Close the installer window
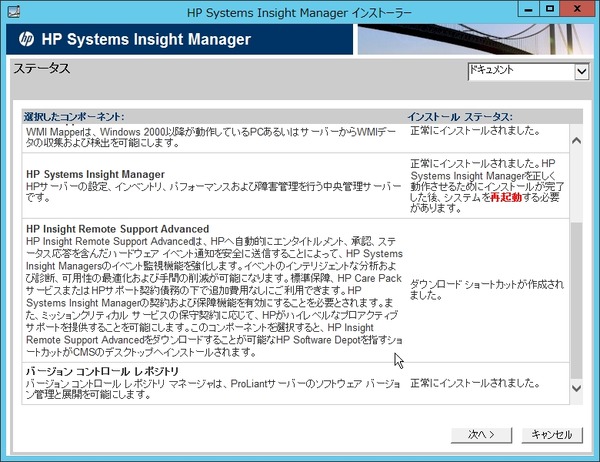The image size is (600, 462). 577,9
